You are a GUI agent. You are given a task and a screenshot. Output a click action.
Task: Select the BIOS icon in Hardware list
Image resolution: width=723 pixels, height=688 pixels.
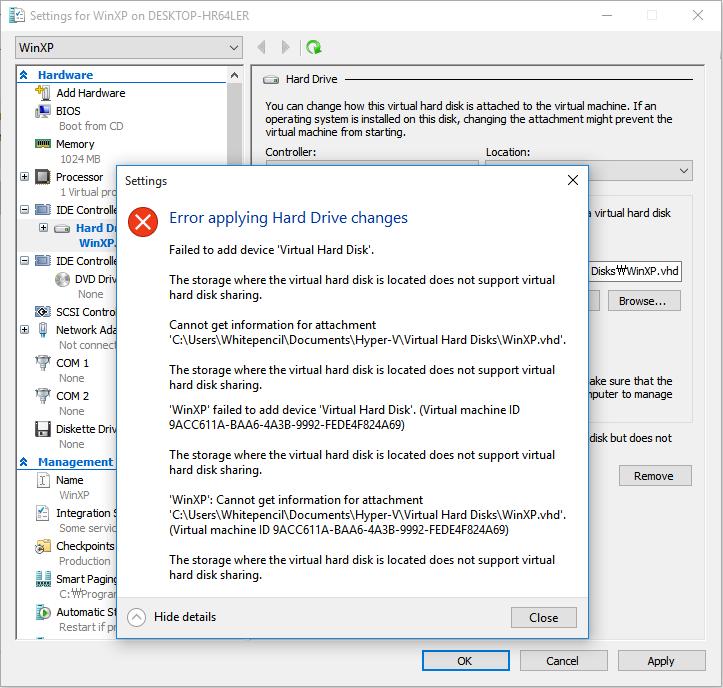tap(43, 111)
